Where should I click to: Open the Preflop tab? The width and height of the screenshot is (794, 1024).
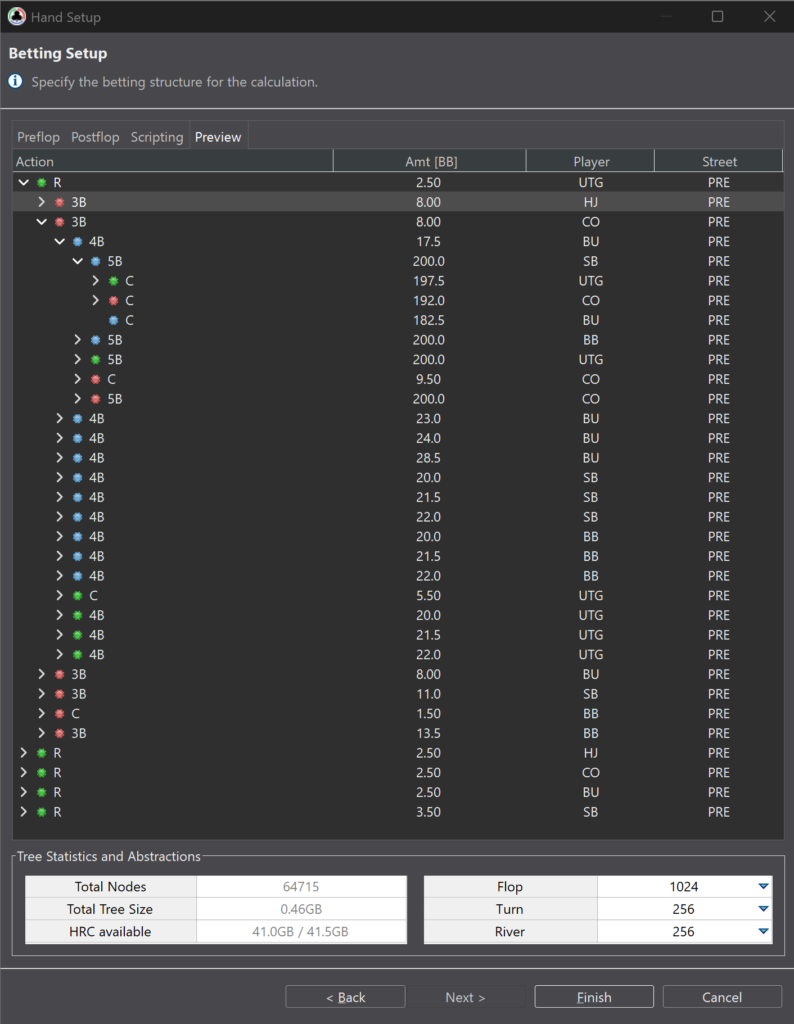(x=38, y=137)
